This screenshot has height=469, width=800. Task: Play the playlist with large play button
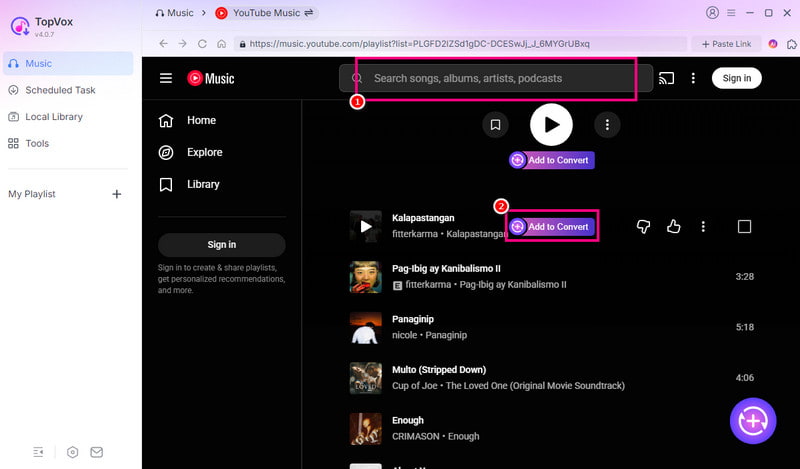[552, 125]
